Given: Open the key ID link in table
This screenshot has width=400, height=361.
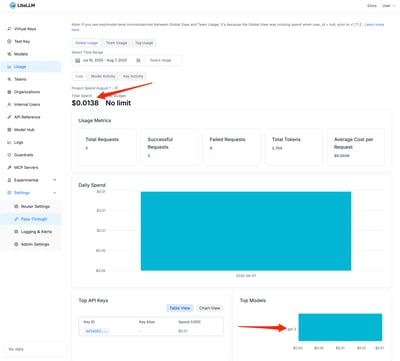Looking at the screenshot, I should [x=96, y=331].
